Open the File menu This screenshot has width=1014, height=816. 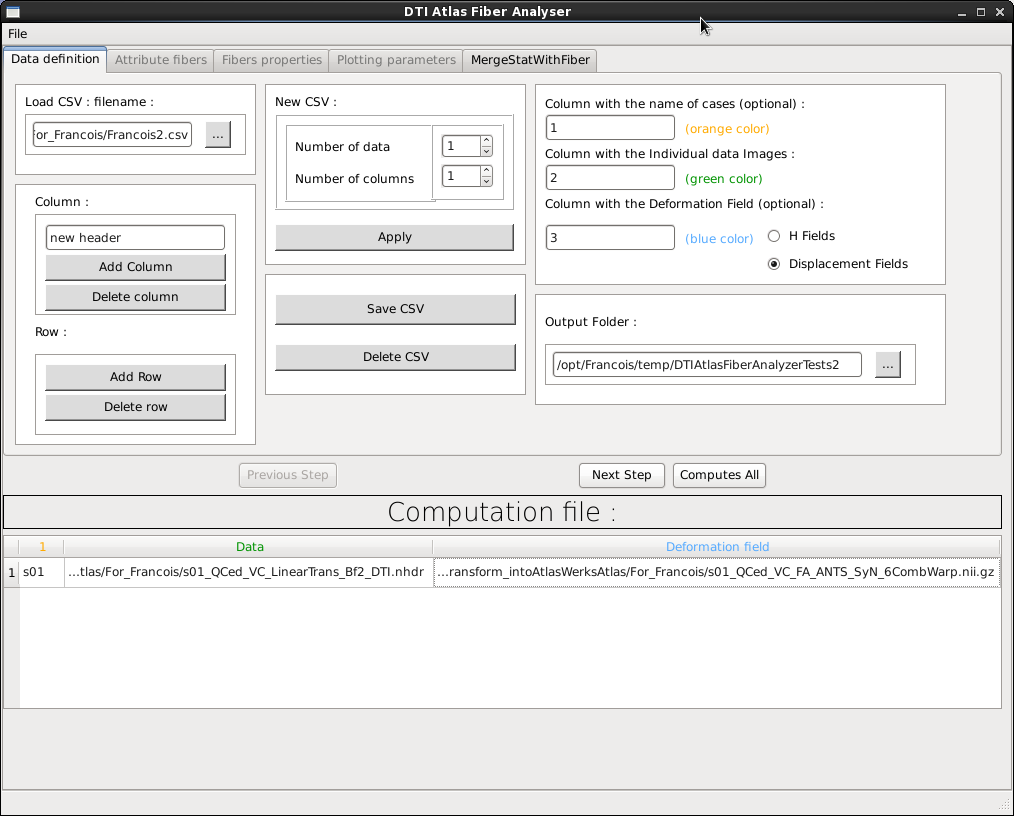pos(18,34)
